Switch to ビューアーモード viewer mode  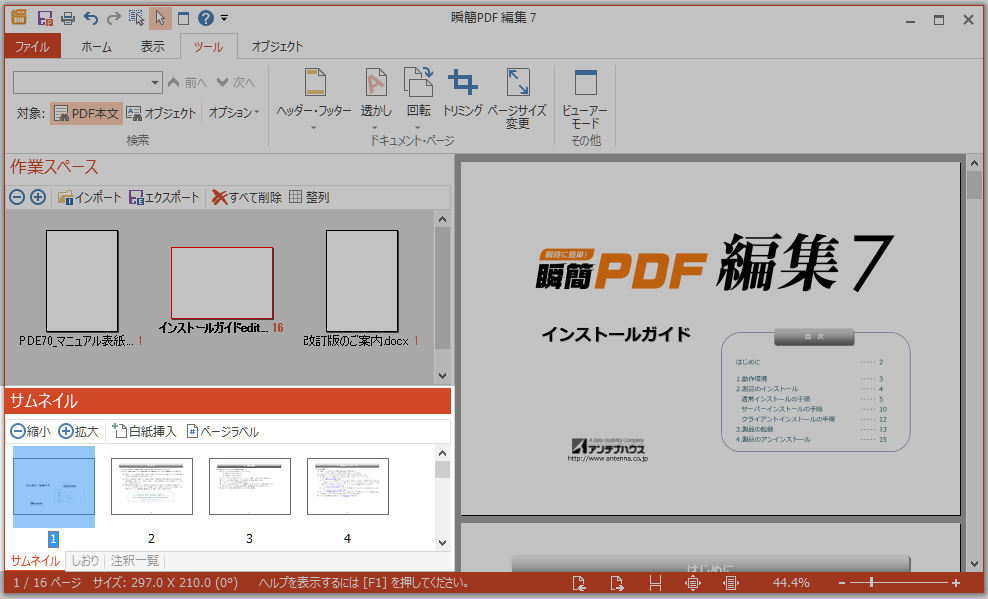(585, 98)
